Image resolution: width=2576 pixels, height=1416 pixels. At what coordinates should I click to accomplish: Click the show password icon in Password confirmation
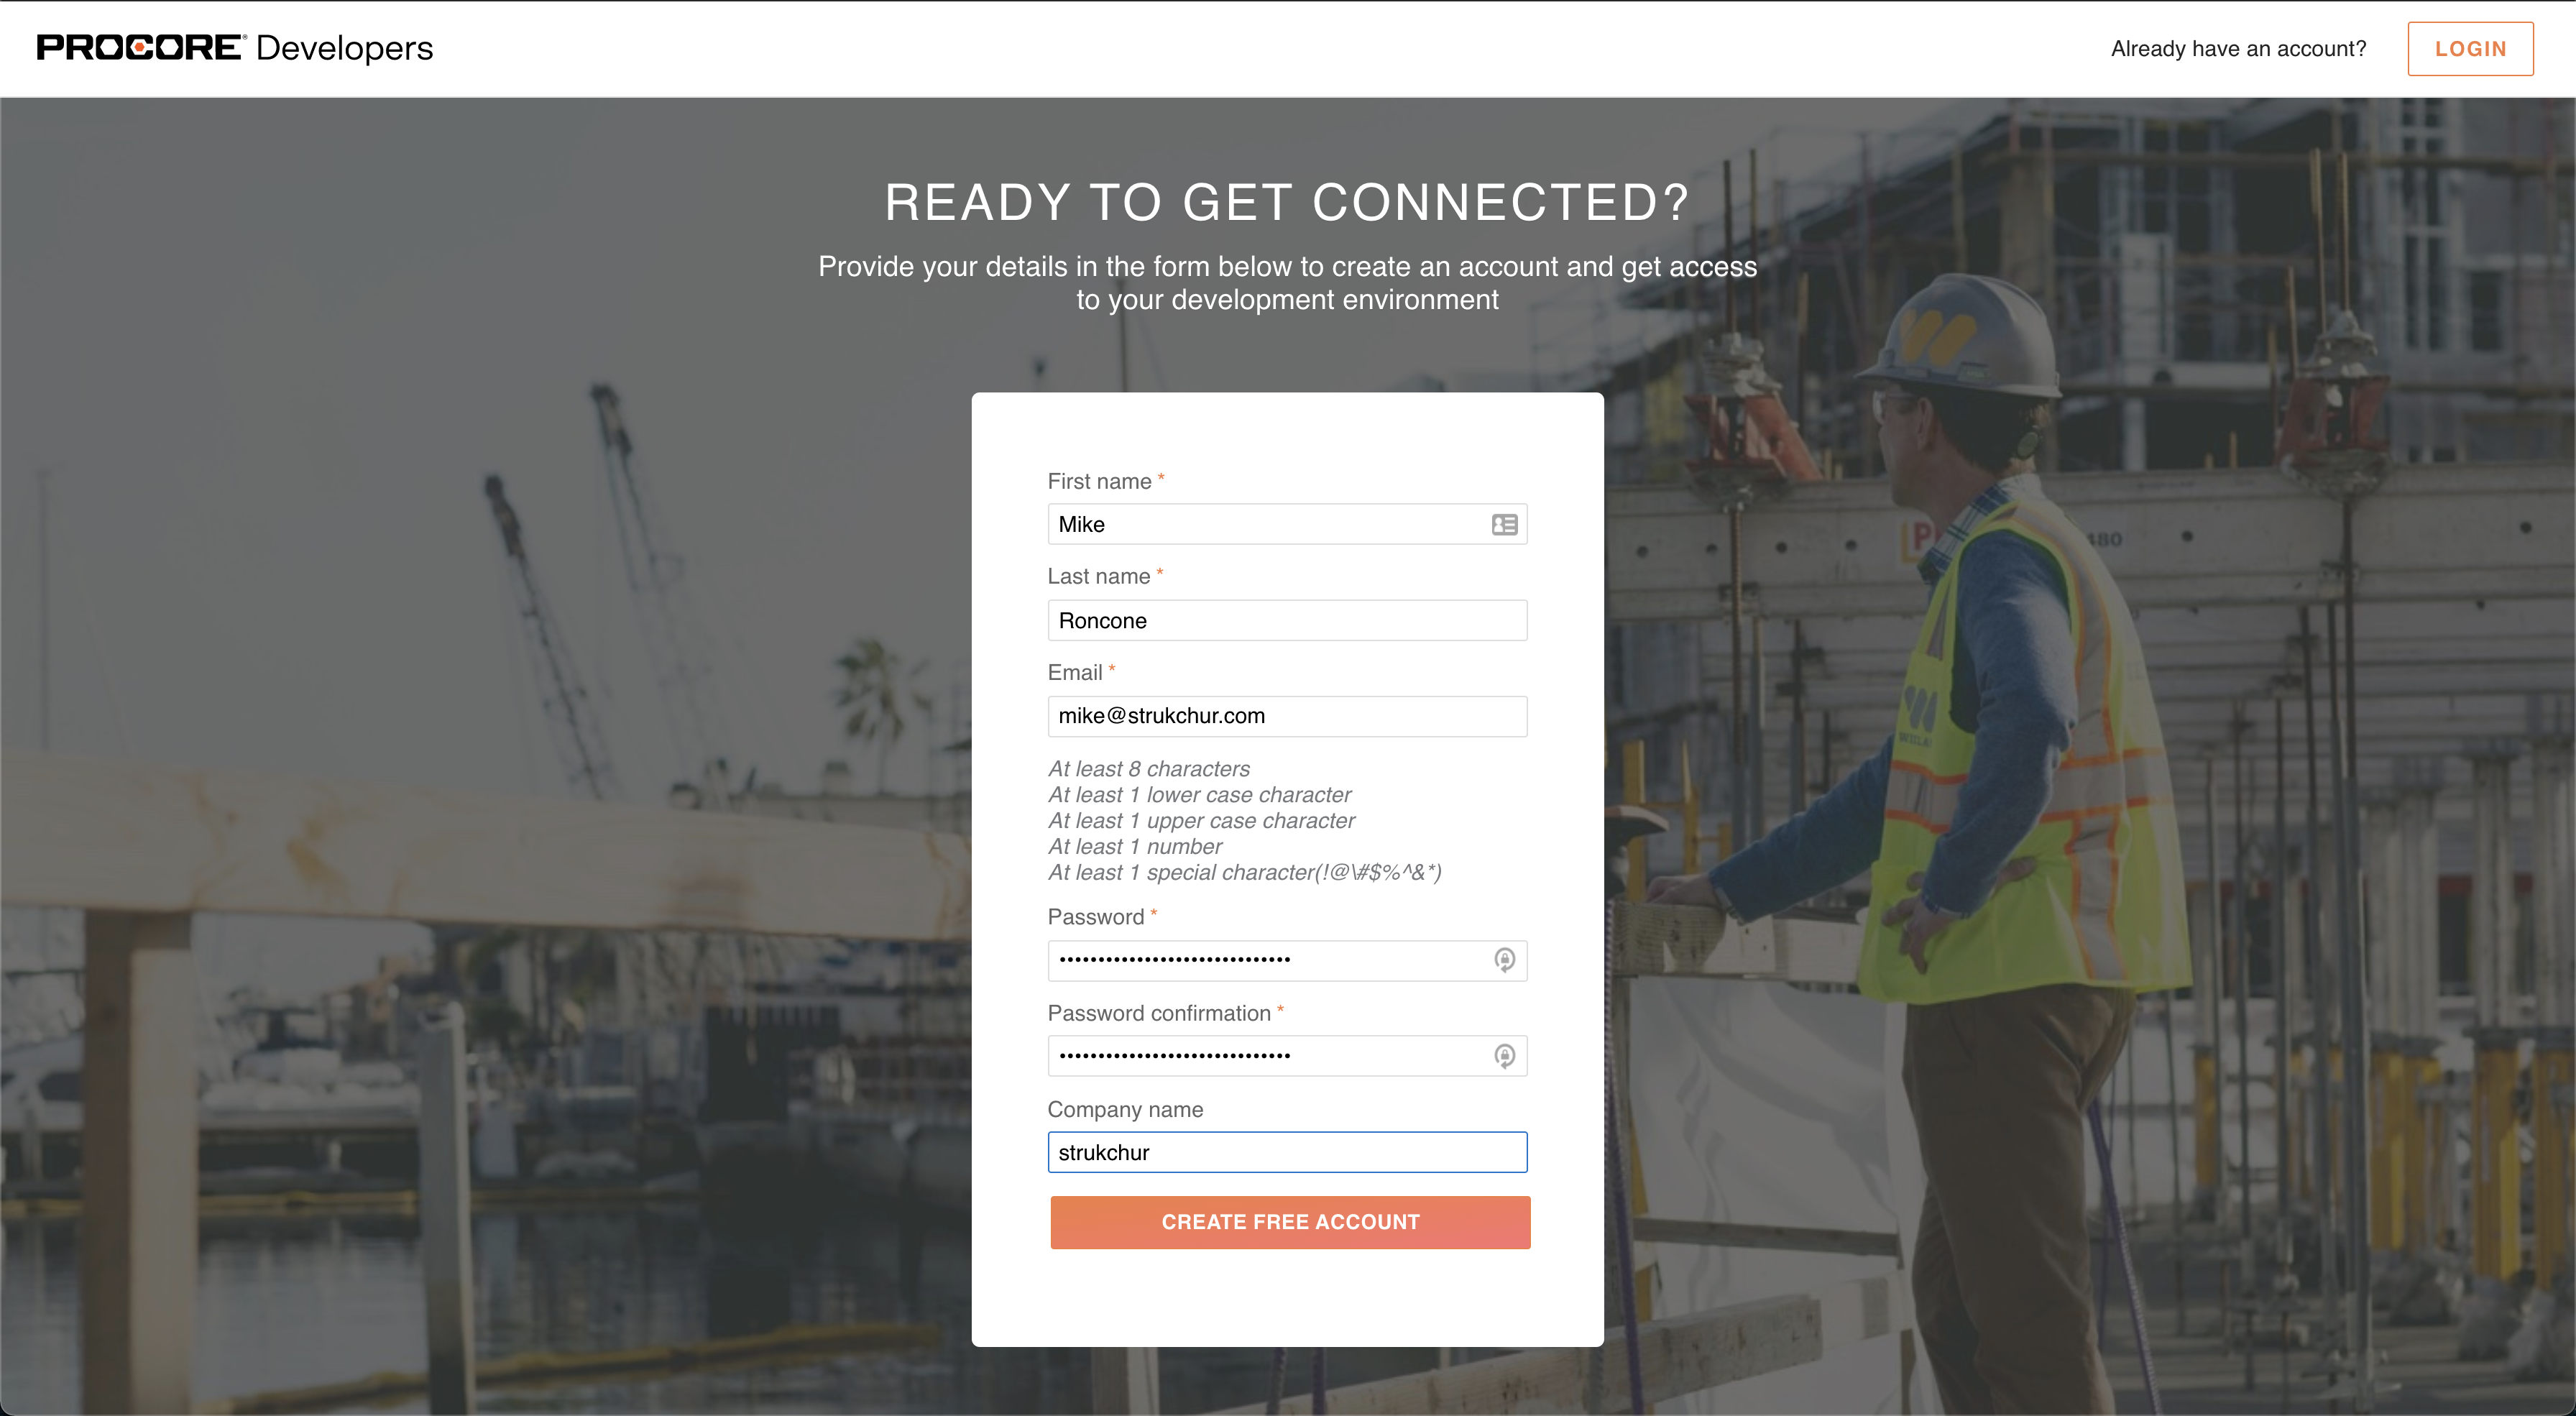(x=1504, y=1055)
